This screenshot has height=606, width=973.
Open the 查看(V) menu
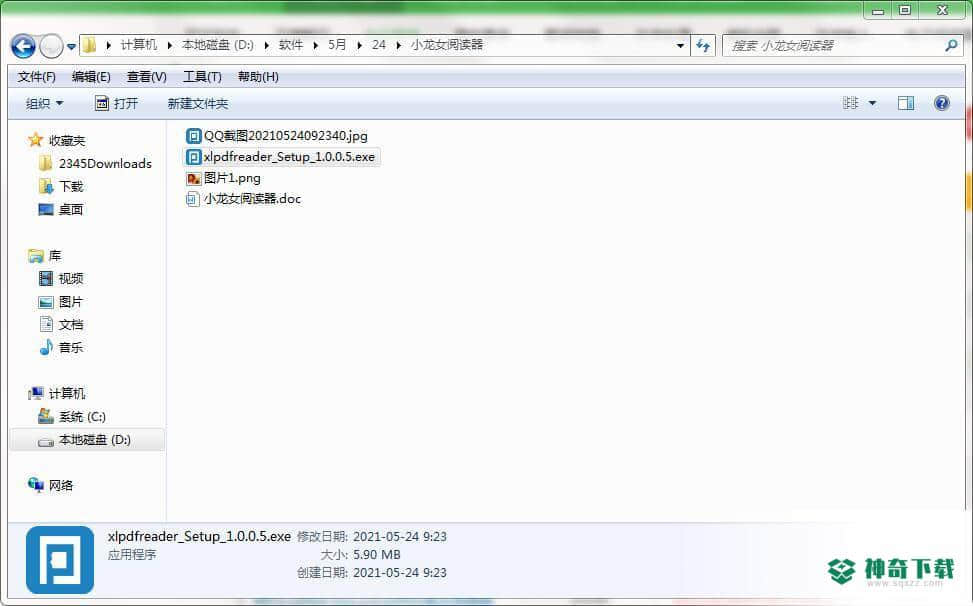pyautogui.click(x=146, y=76)
